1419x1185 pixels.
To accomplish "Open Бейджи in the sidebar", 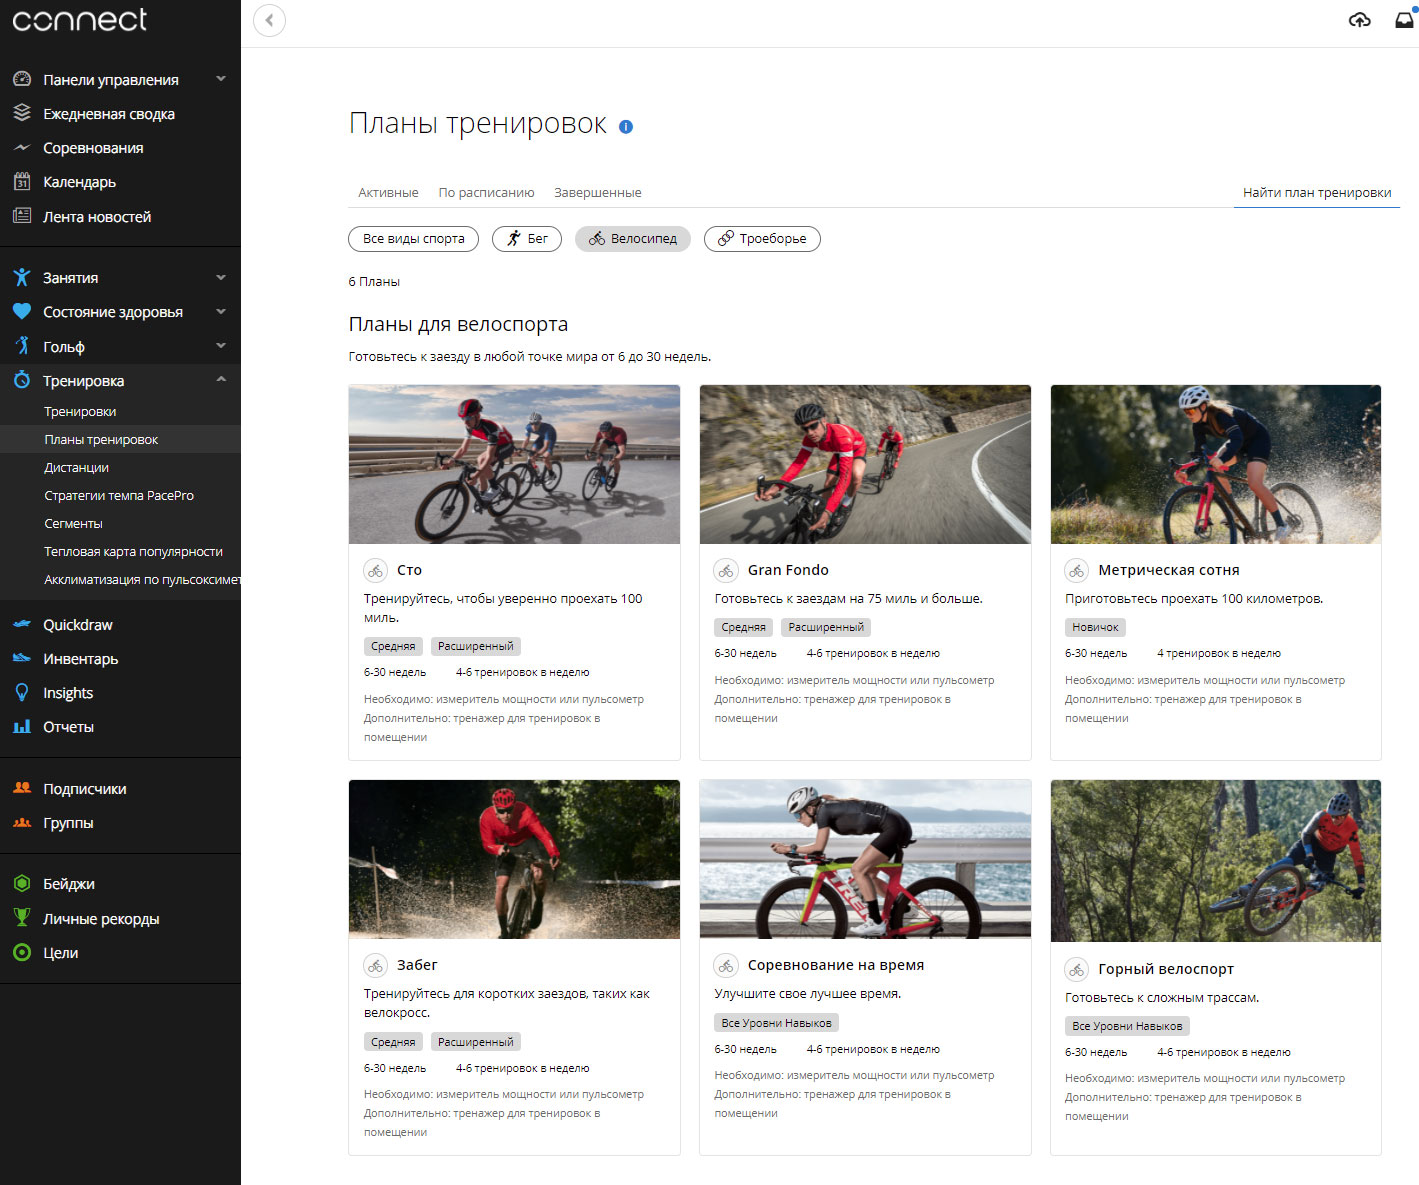I will (68, 884).
